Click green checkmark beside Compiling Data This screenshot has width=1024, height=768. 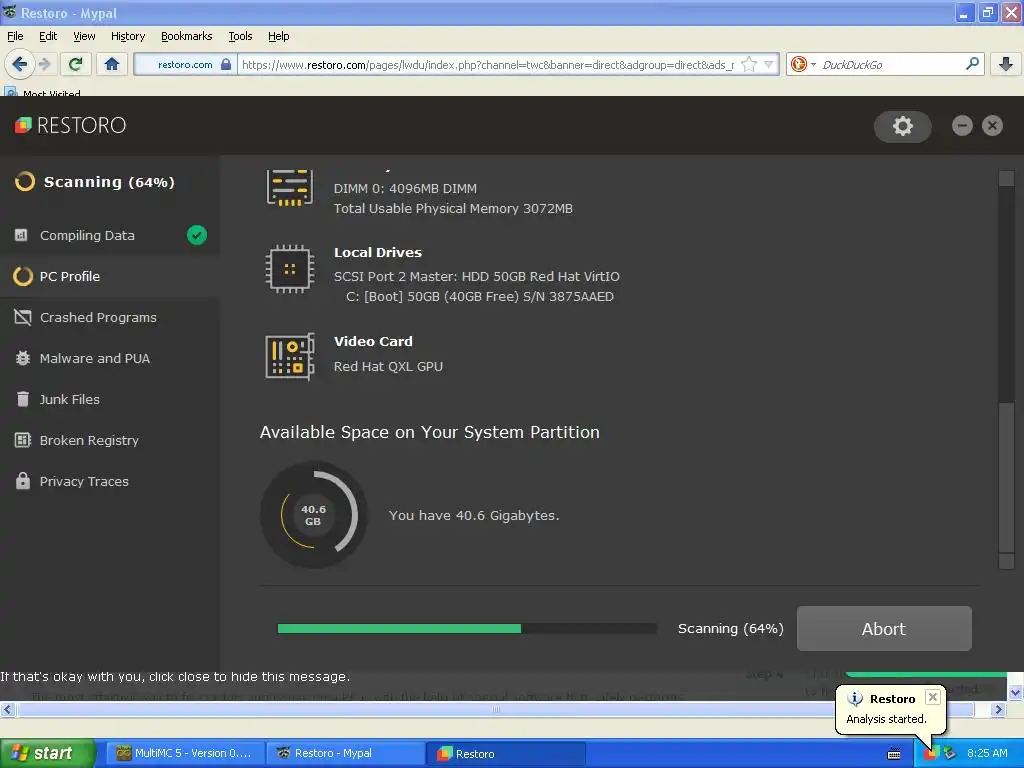197,235
